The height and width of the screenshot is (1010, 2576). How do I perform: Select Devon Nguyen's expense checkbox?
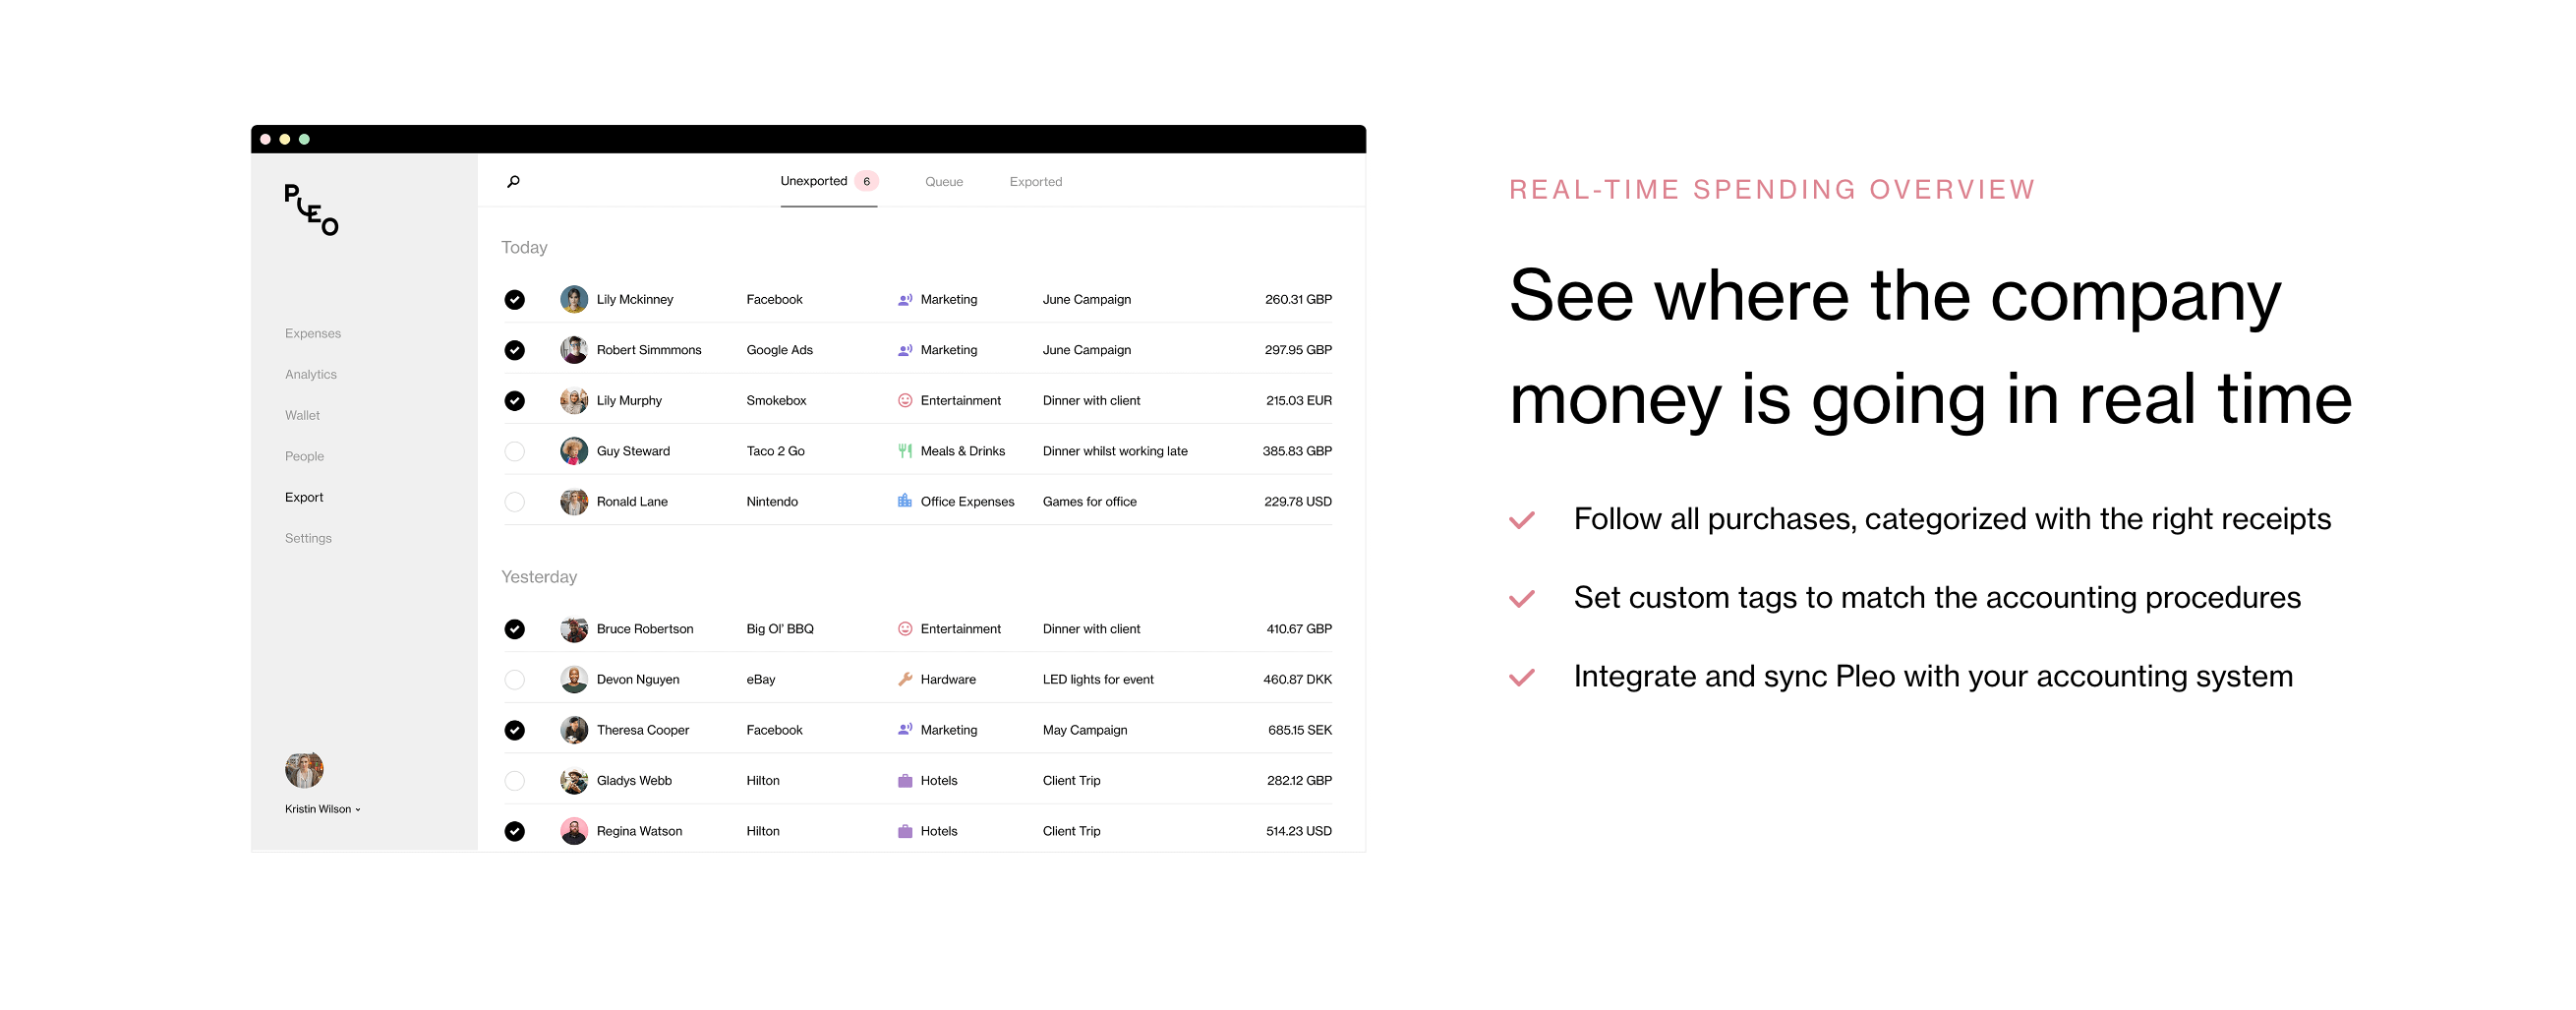[x=515, y=680]
